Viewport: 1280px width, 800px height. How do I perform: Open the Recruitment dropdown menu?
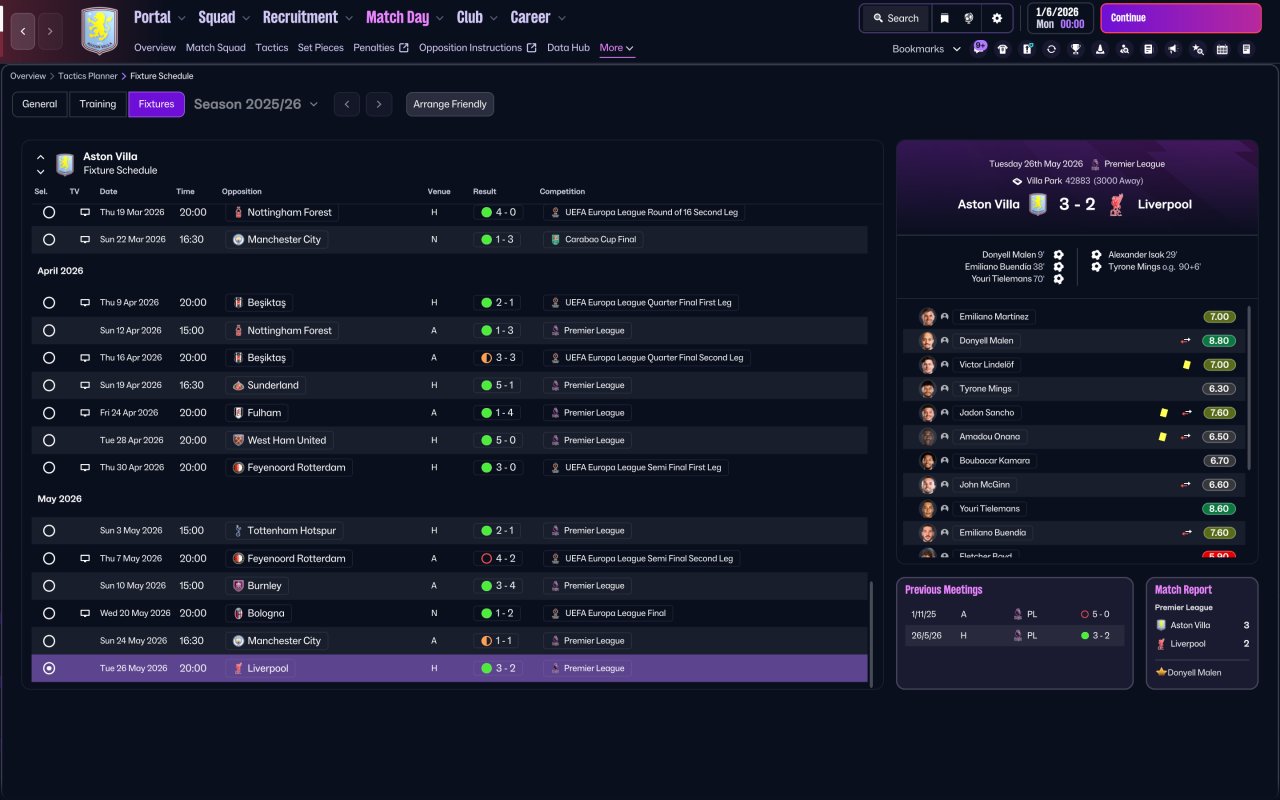tap(308, 17)
